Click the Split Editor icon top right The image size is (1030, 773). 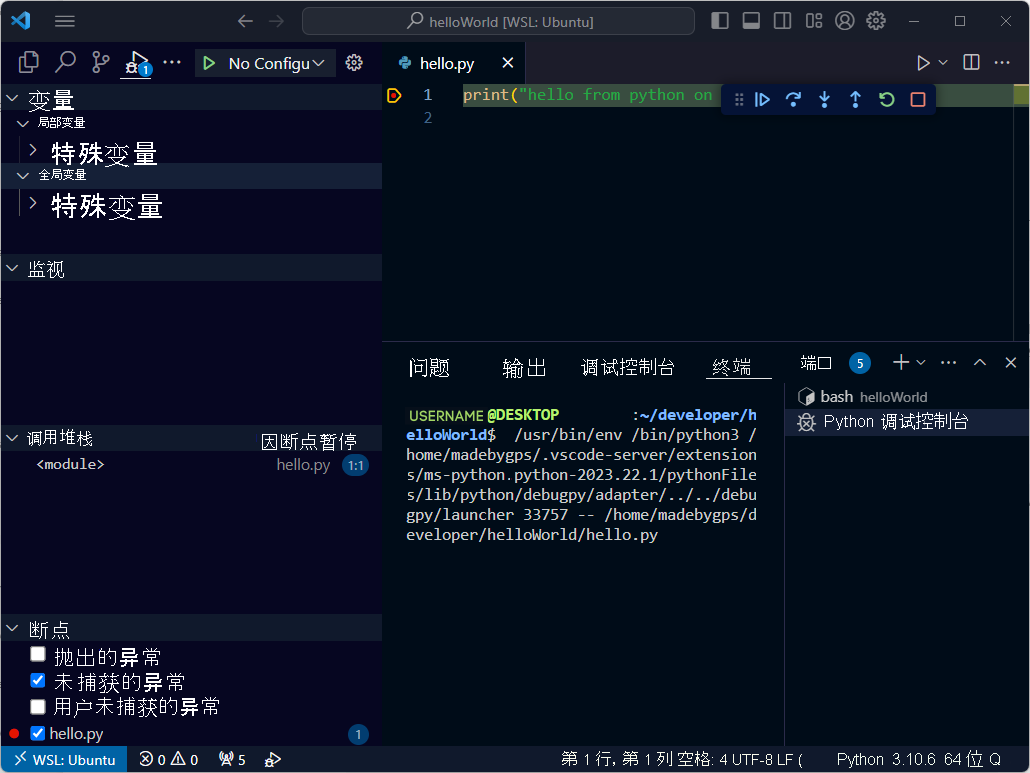[x=970, y=62]
